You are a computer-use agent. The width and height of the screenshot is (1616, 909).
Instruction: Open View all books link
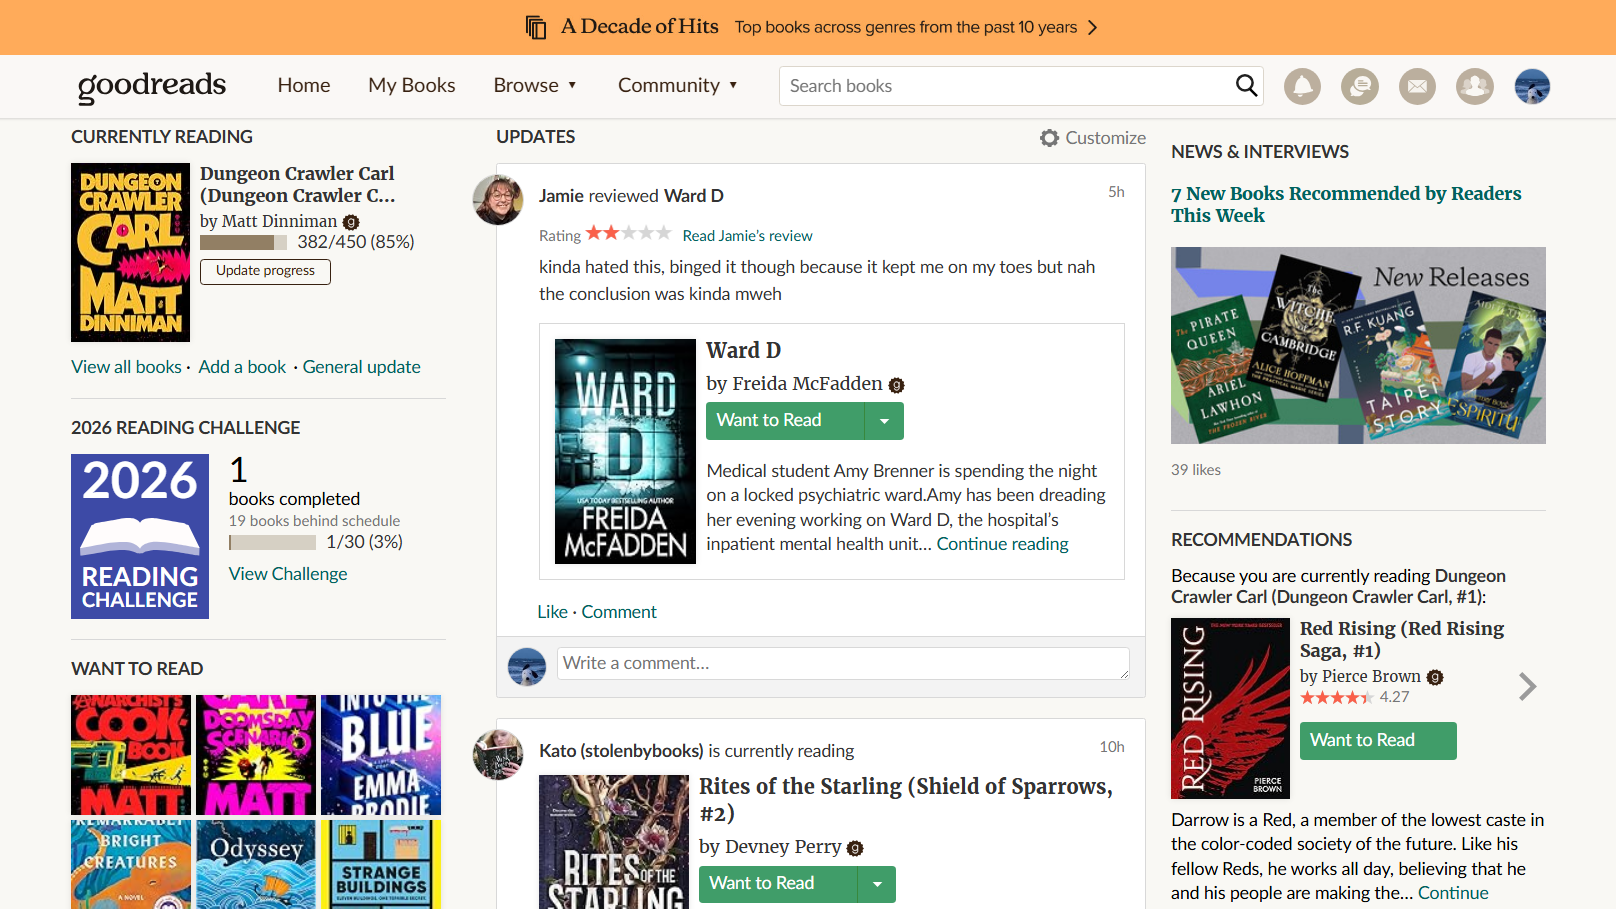(x=126, y=367)
